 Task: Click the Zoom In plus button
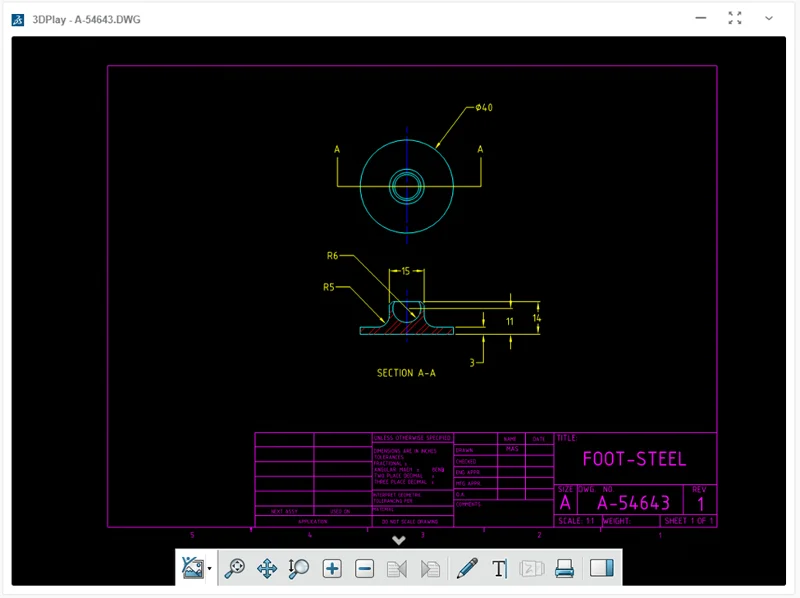tap(332, 568)
